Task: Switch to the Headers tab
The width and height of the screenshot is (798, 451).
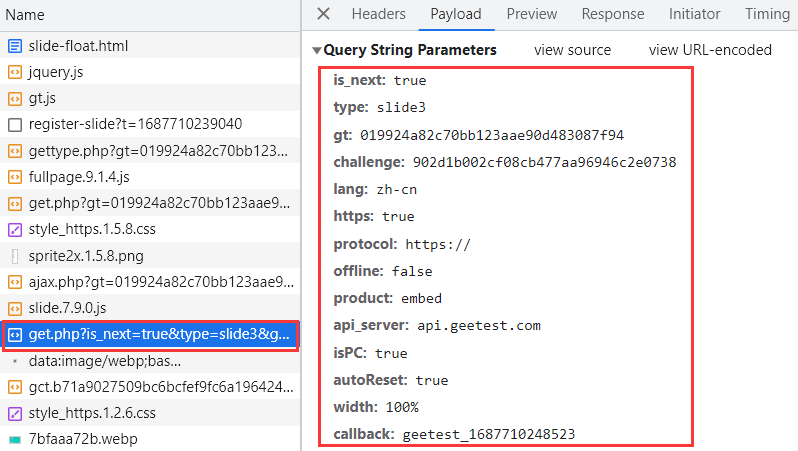Action: pos(378,14)
